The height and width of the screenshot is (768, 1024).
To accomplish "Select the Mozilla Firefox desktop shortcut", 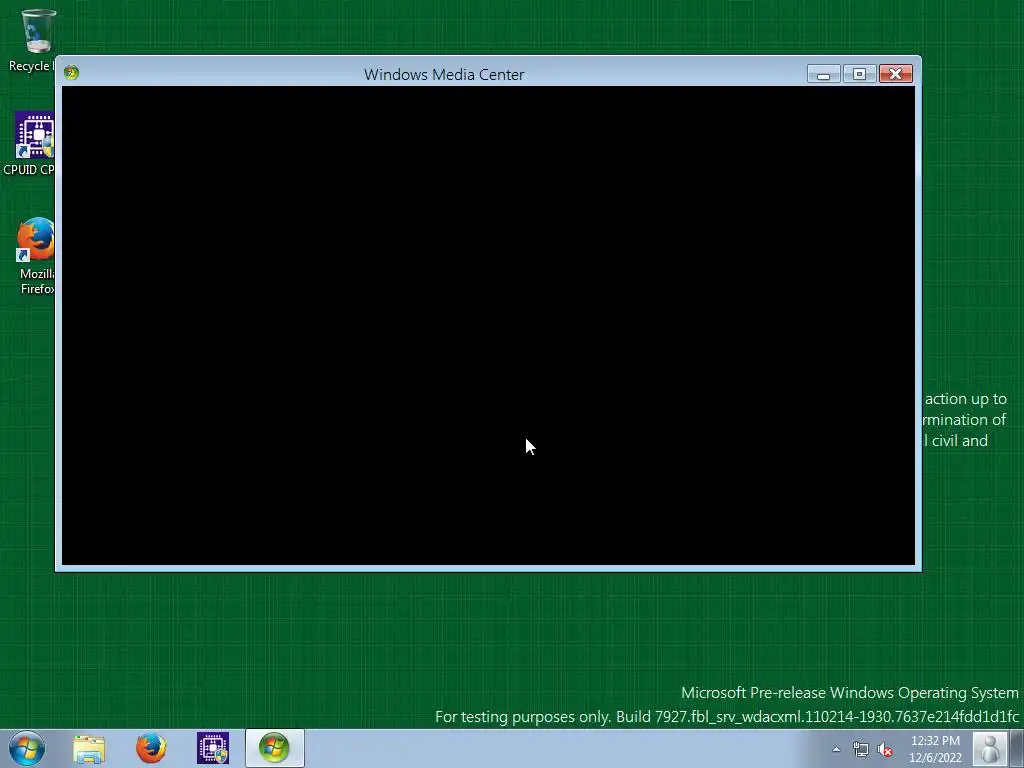I will click(x=35, y=256).
